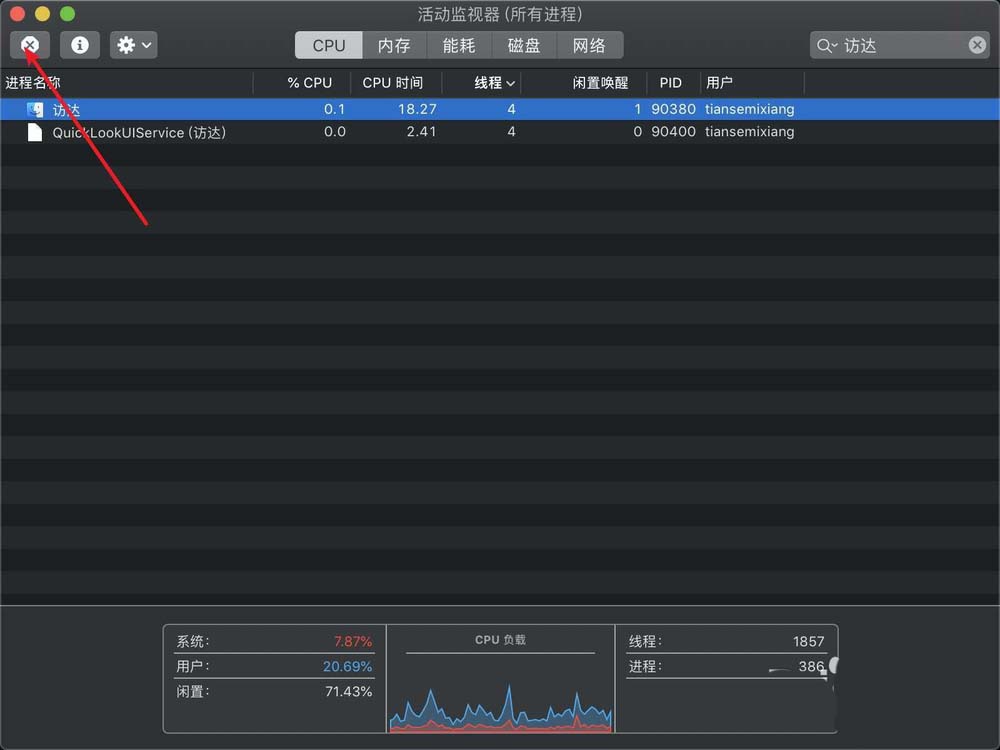This screenshot has height=750, width=1000.
Task: Clear the search field with the X icon
Action: point(977,45)
